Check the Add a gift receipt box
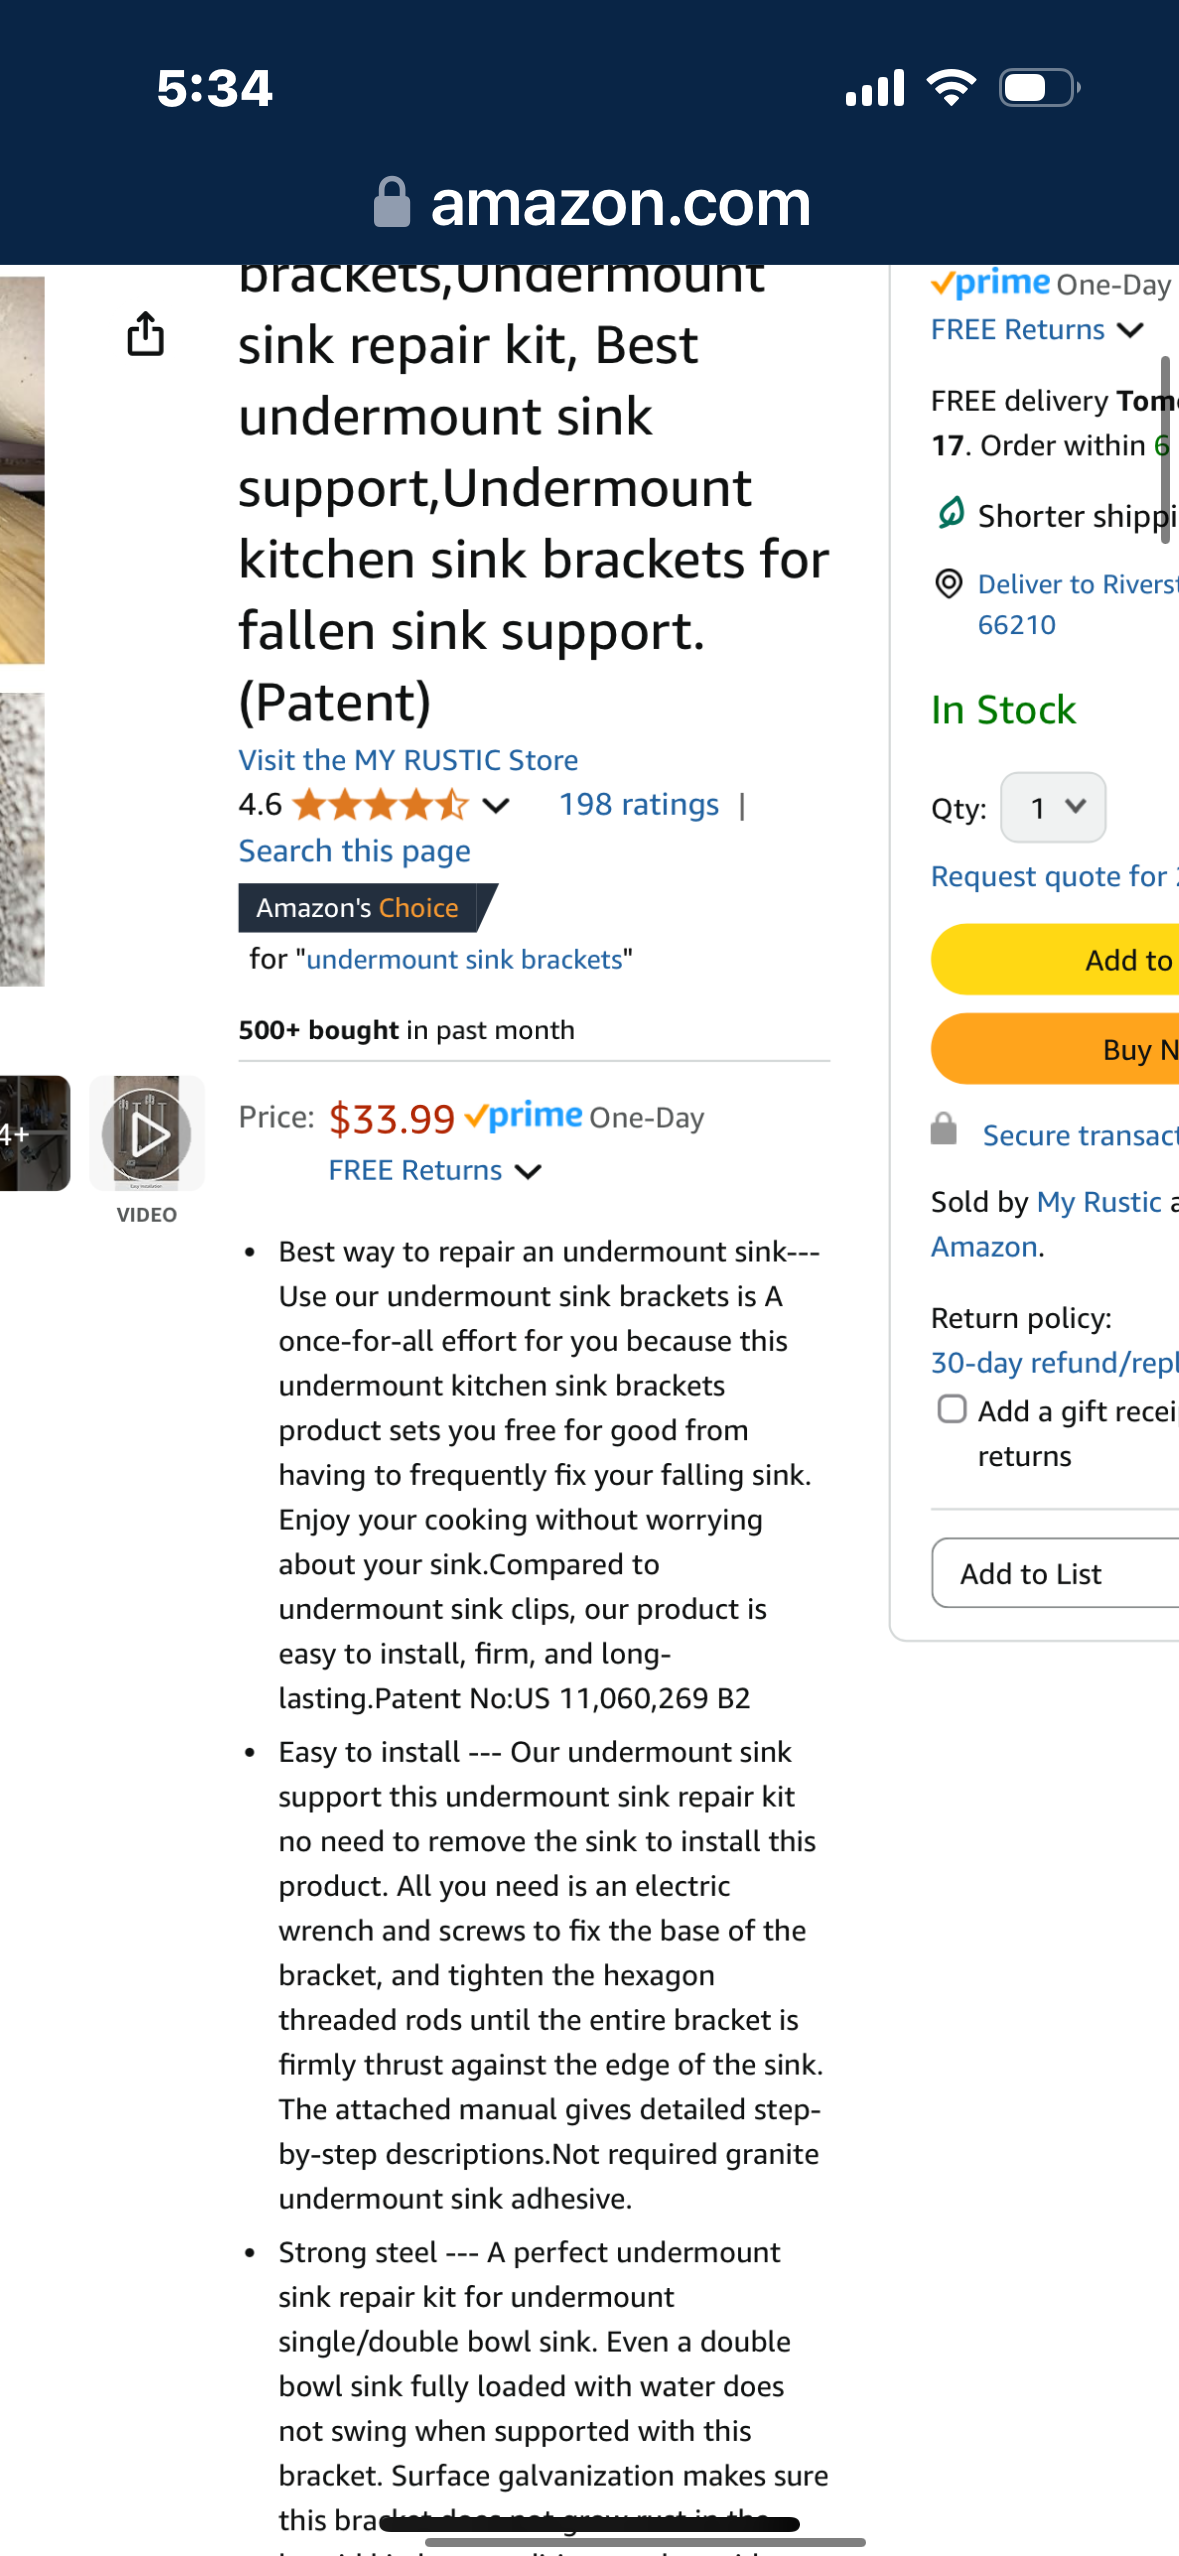This screenshot has height=2556, width=1179. (x=952, y=1409)
